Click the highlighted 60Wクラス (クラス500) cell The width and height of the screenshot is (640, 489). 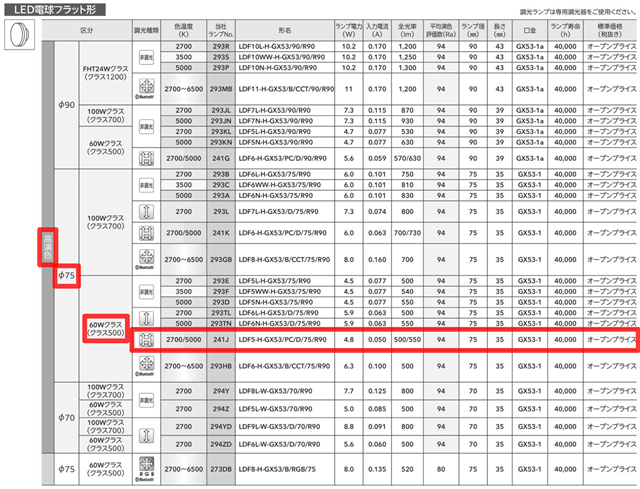point(105,328)
